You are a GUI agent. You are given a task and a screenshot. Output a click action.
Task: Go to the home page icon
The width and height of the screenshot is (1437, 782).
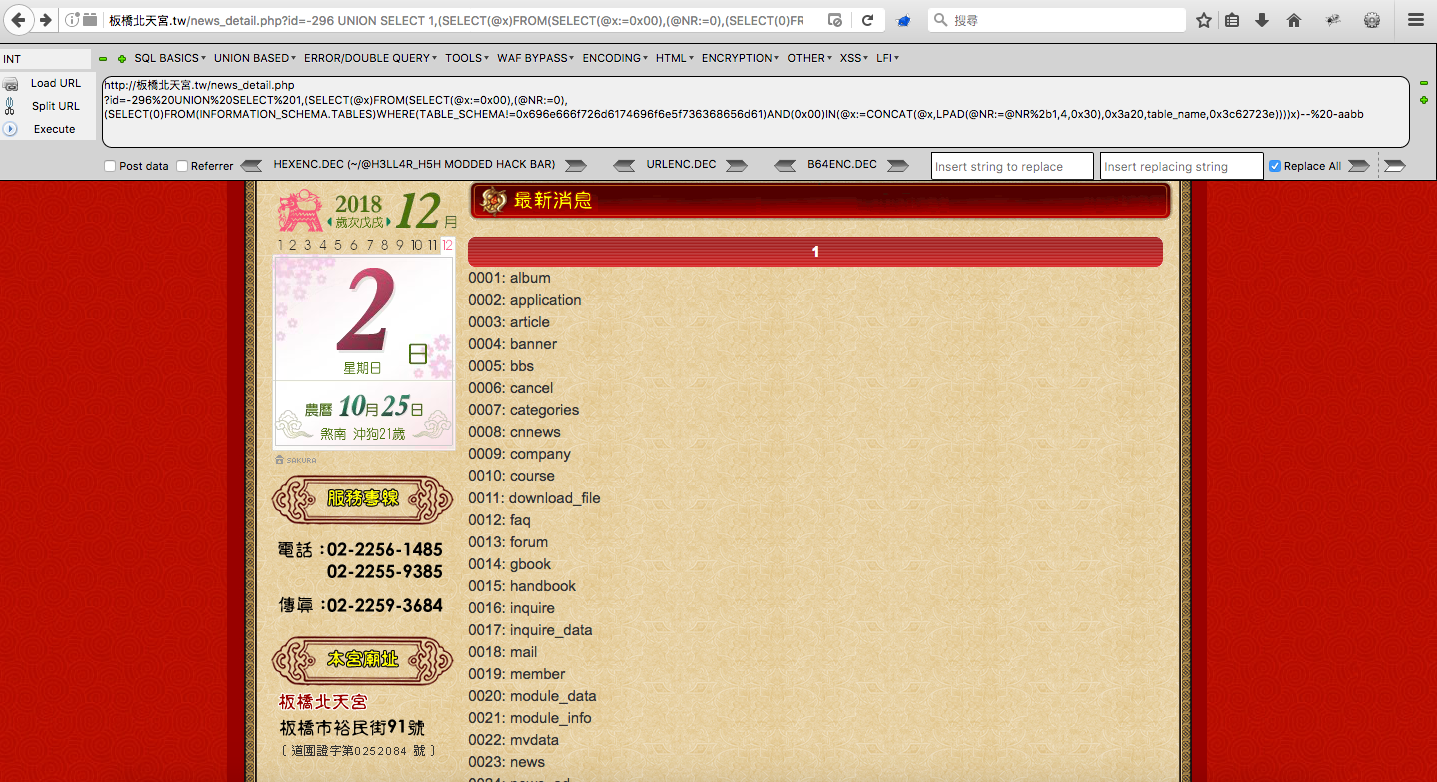(x=1294, y=20)
